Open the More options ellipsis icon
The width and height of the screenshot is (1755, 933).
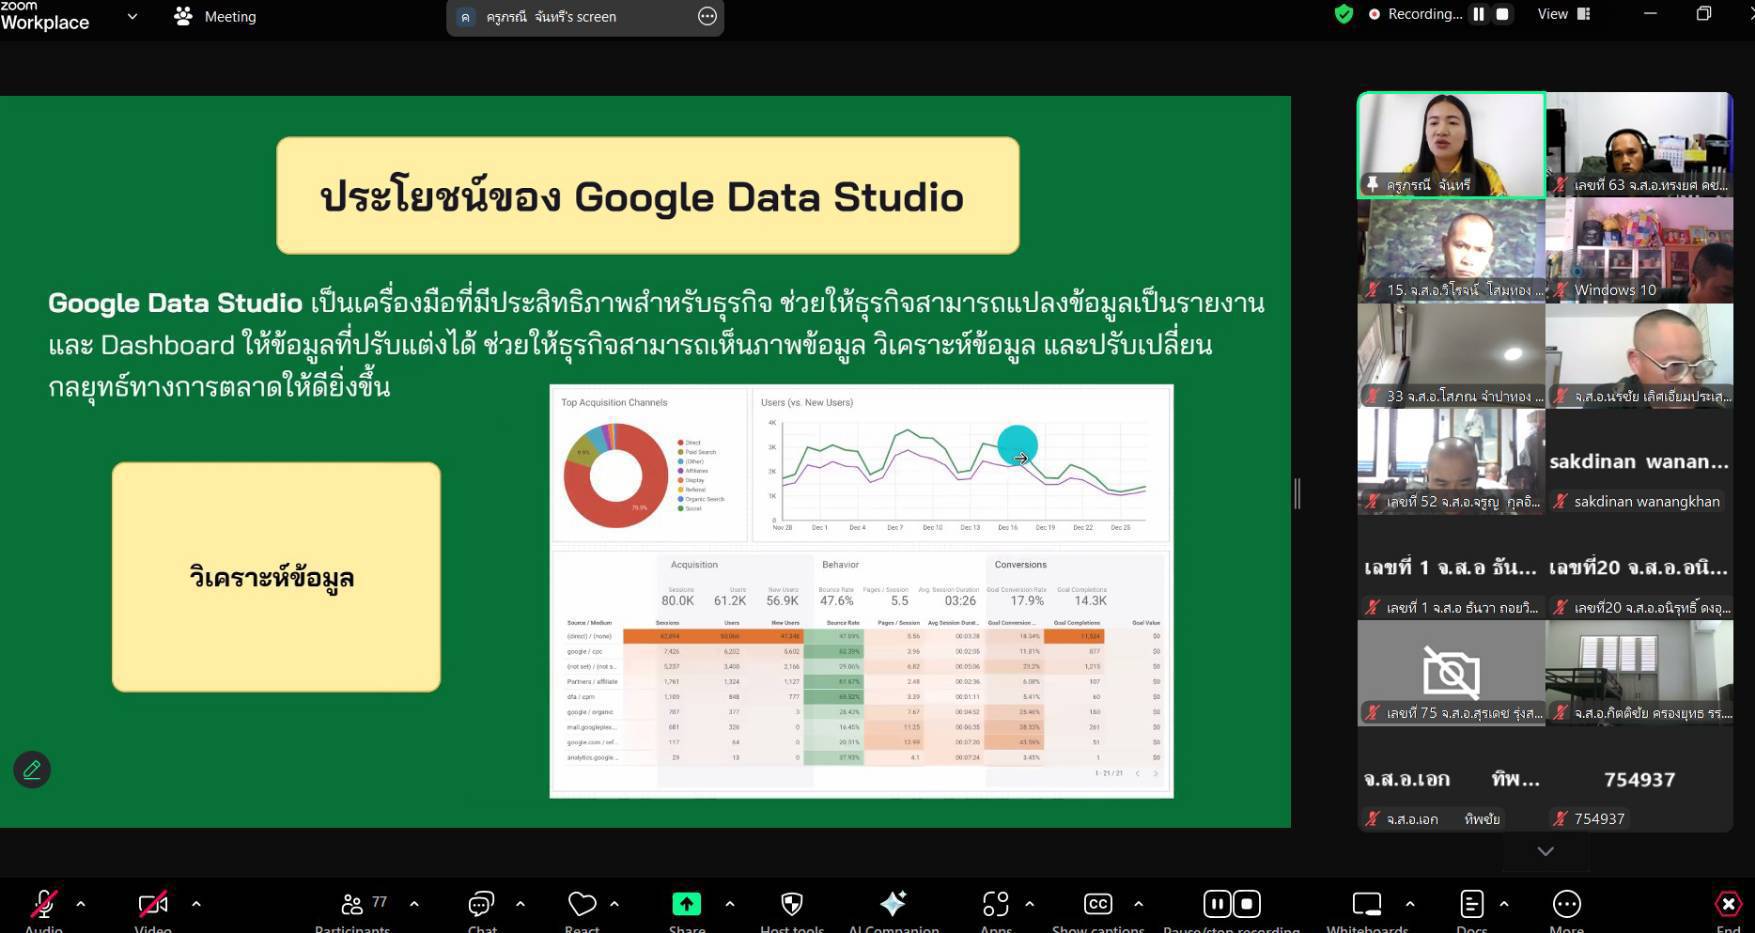pos(1566,904)
